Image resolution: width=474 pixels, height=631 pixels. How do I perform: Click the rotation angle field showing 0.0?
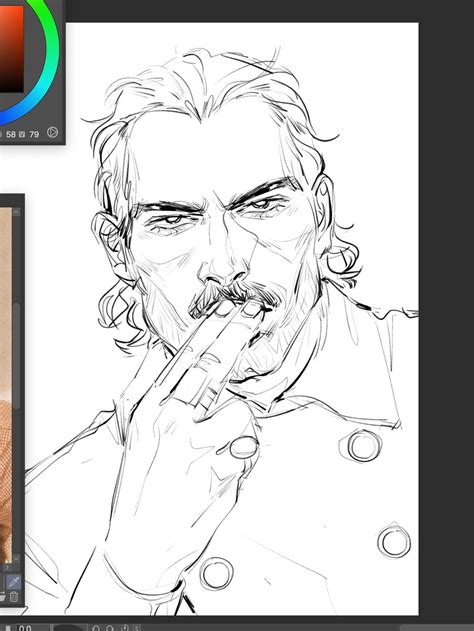[x=25, y=628]
